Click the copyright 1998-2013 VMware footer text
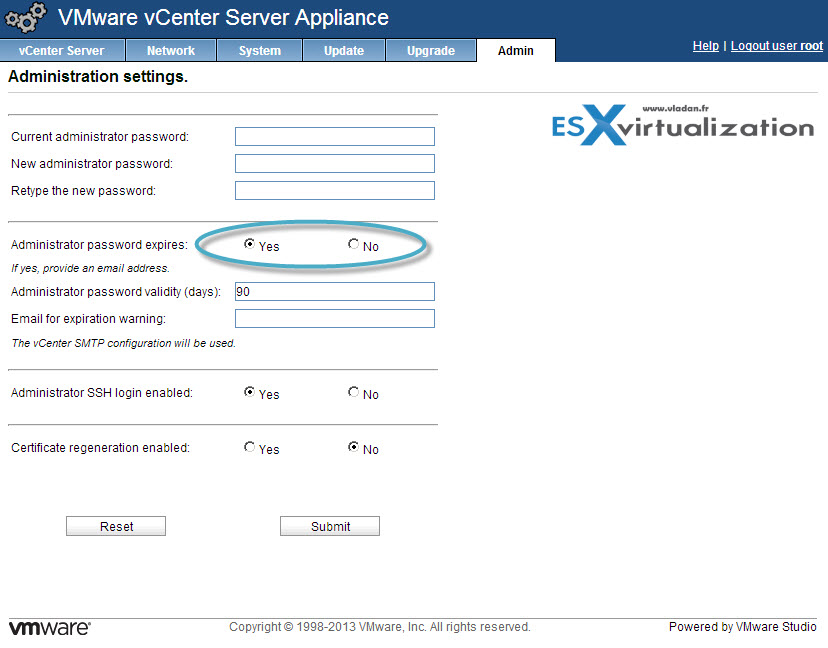Viewport: 828px width, 648px height. coord(380,627)
